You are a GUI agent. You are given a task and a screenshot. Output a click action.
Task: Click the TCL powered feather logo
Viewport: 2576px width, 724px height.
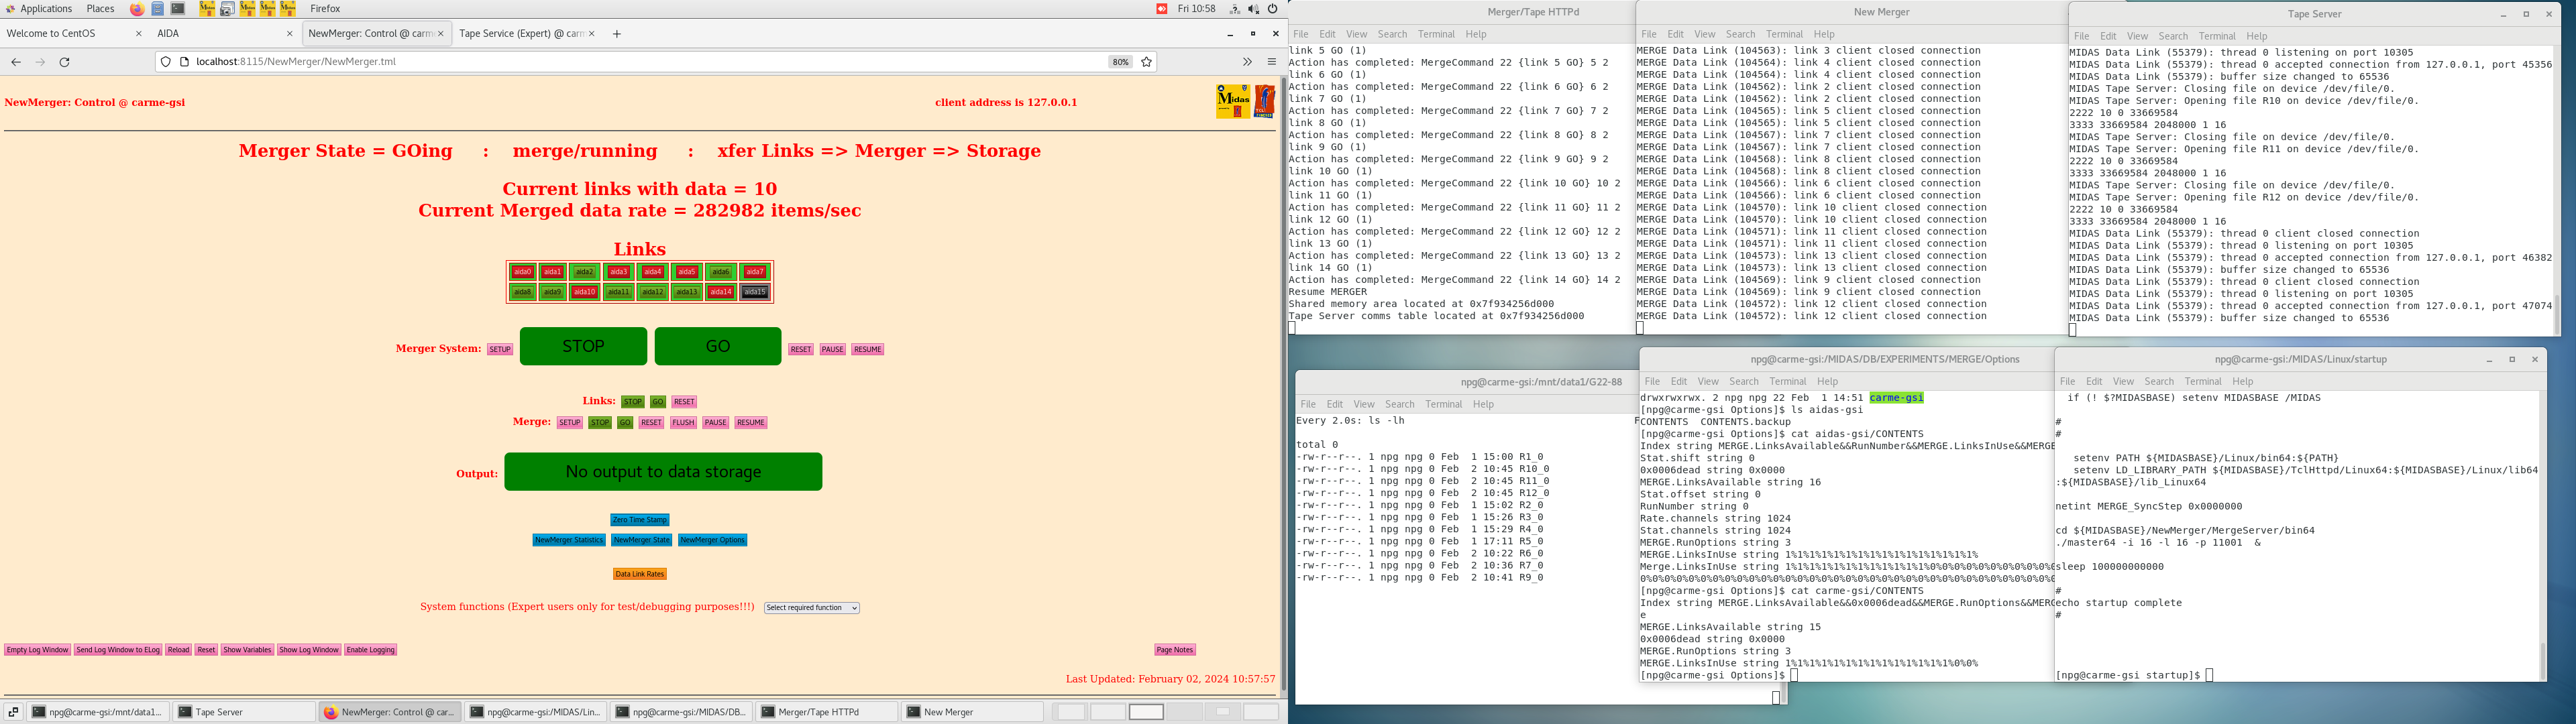(1265, 101)
